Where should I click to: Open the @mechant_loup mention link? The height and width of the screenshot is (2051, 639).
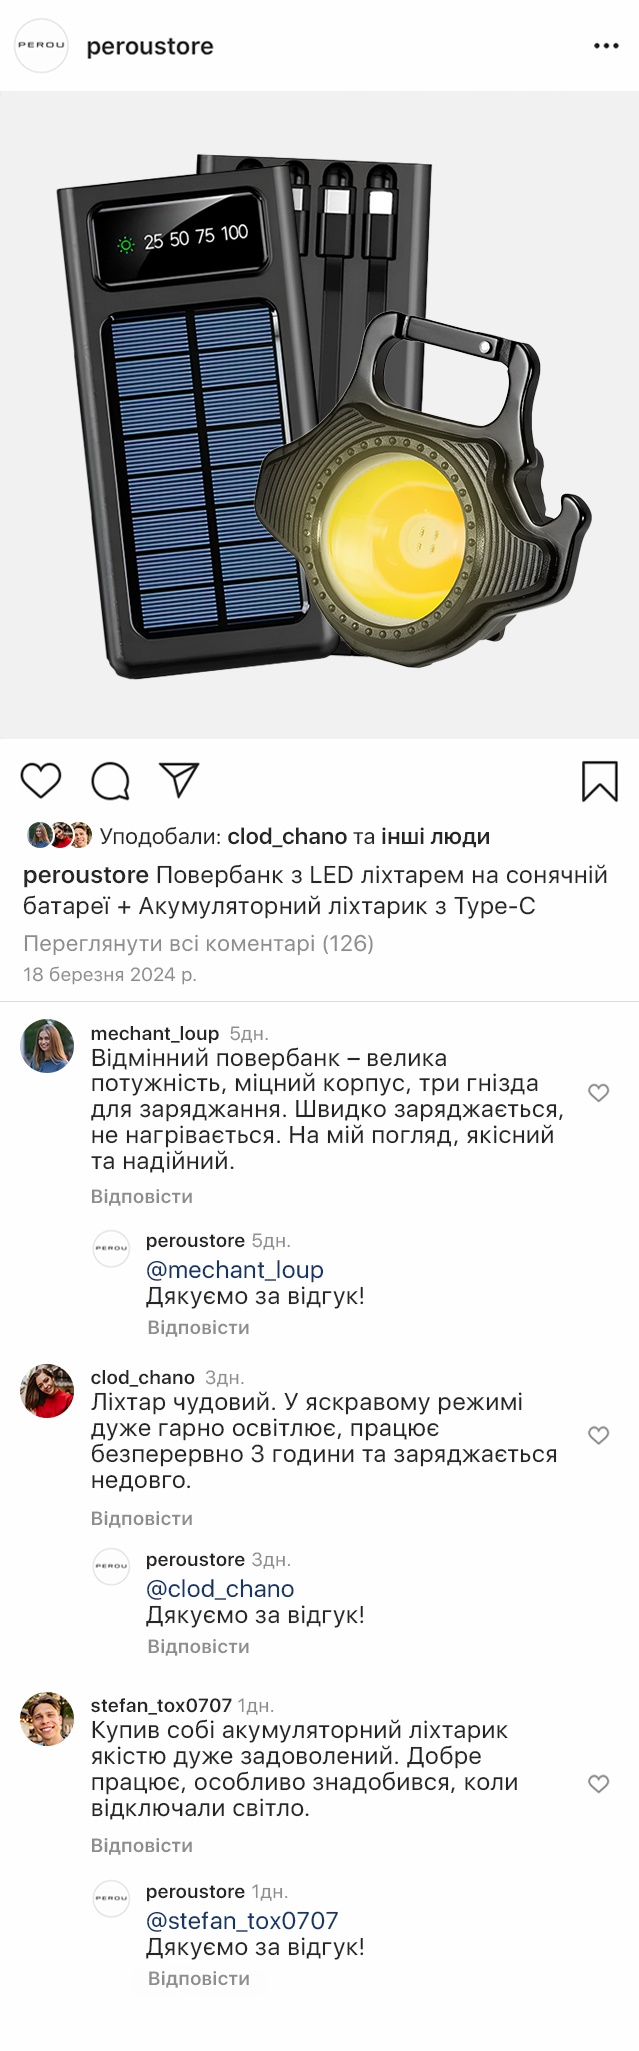pos(235,1270)
